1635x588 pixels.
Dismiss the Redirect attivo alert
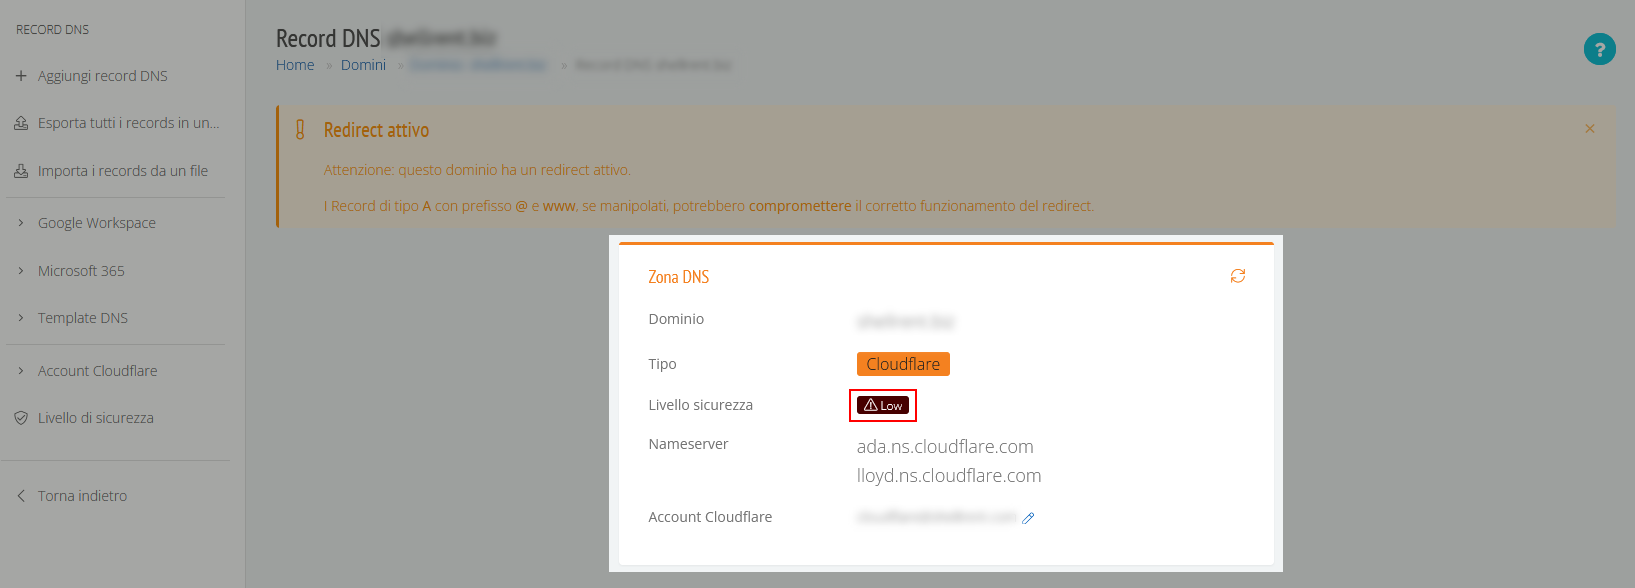coord(1590,129)
